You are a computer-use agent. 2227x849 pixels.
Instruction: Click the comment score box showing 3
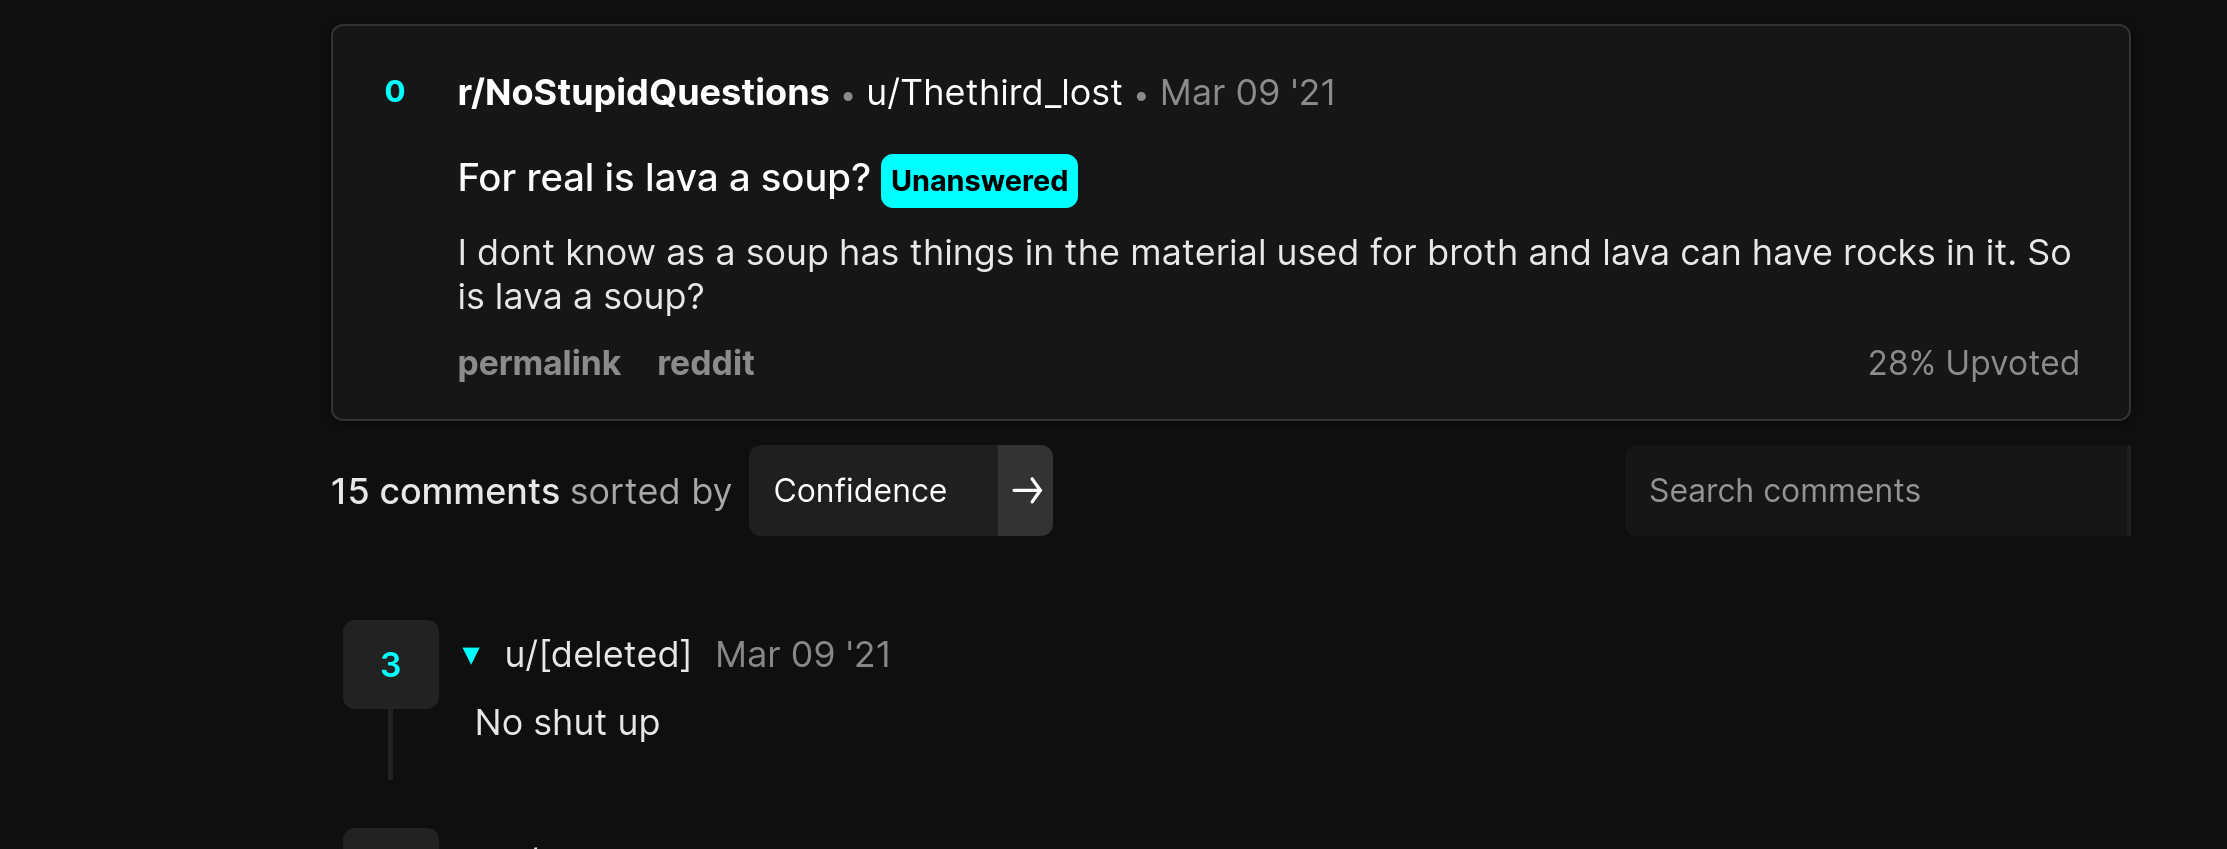tap(391, 664)
